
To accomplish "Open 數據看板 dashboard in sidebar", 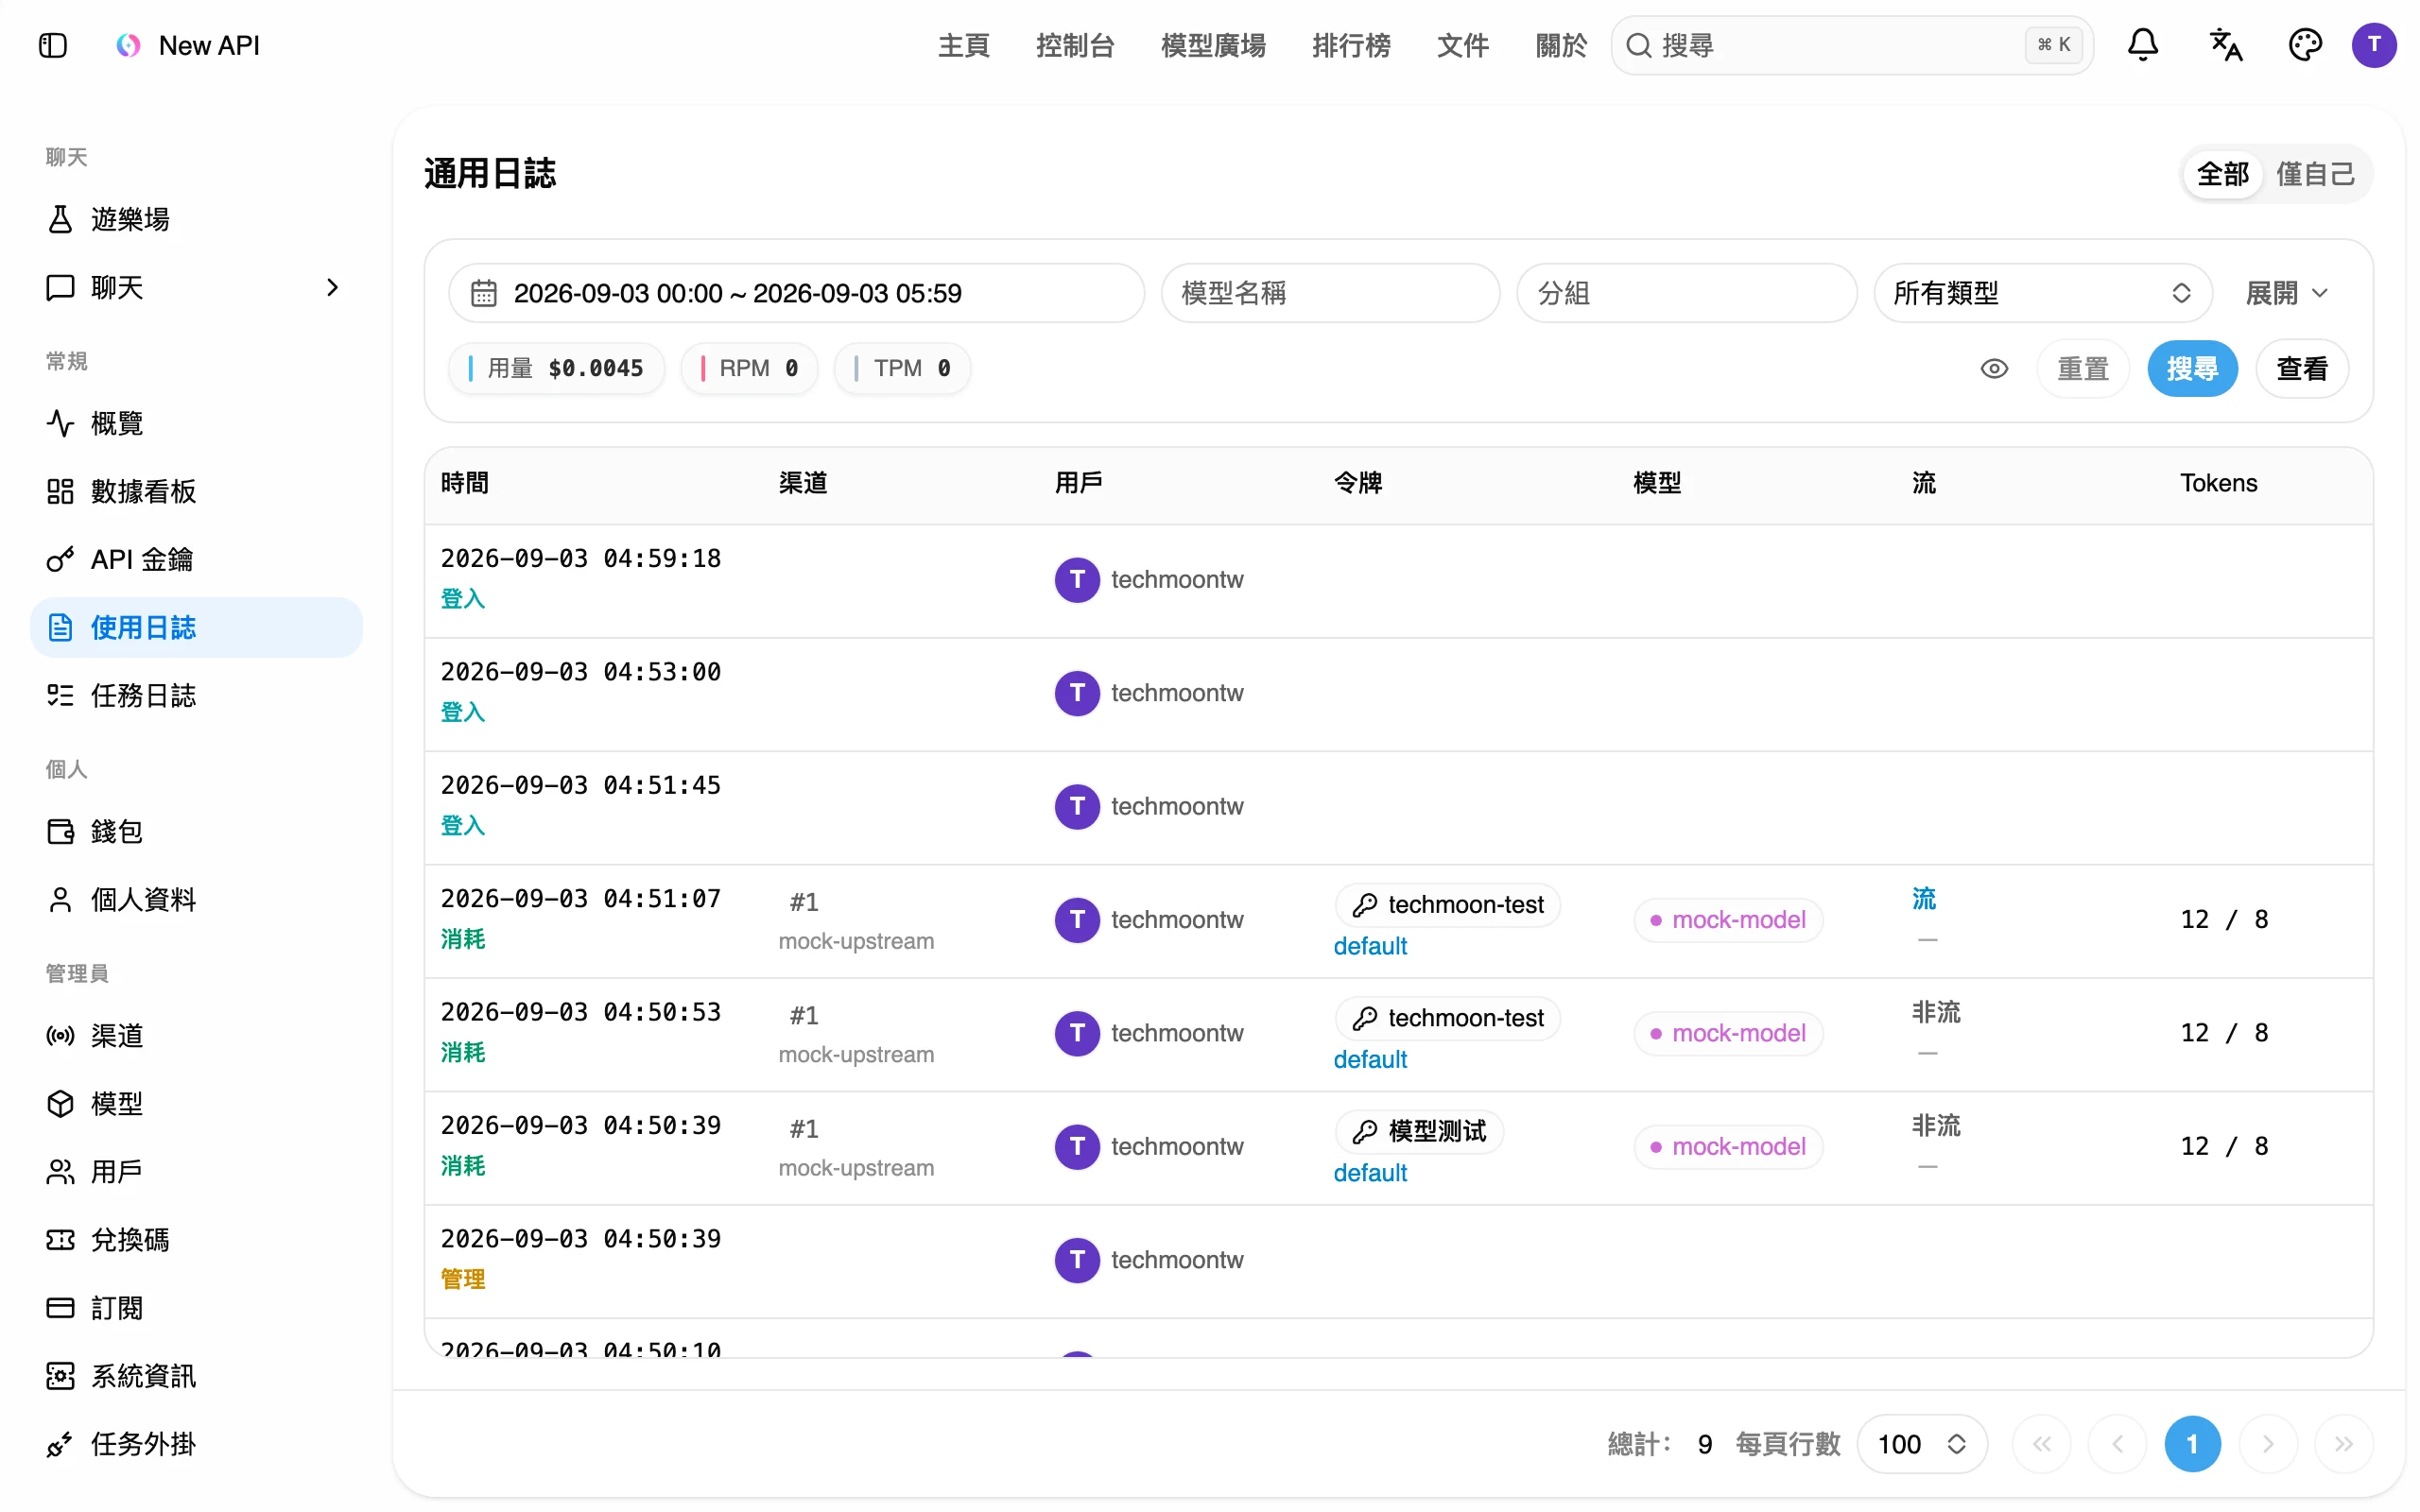I will (x=196, y=491).
